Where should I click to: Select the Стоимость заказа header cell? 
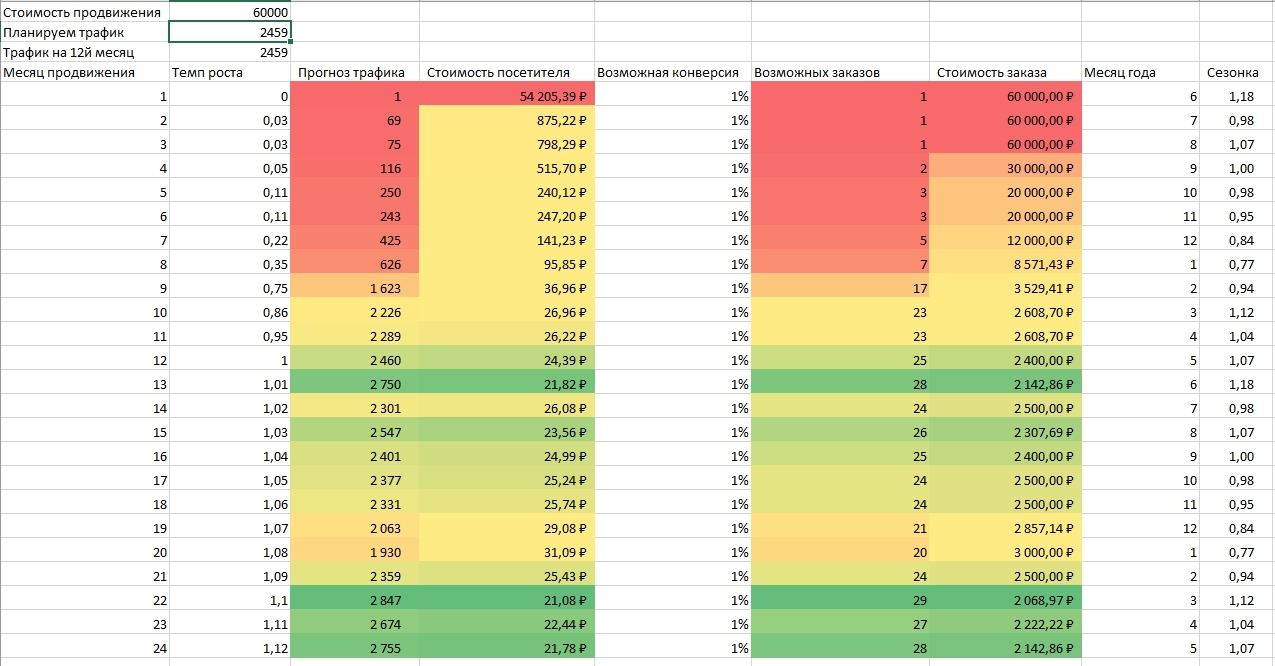point(1005,72)
